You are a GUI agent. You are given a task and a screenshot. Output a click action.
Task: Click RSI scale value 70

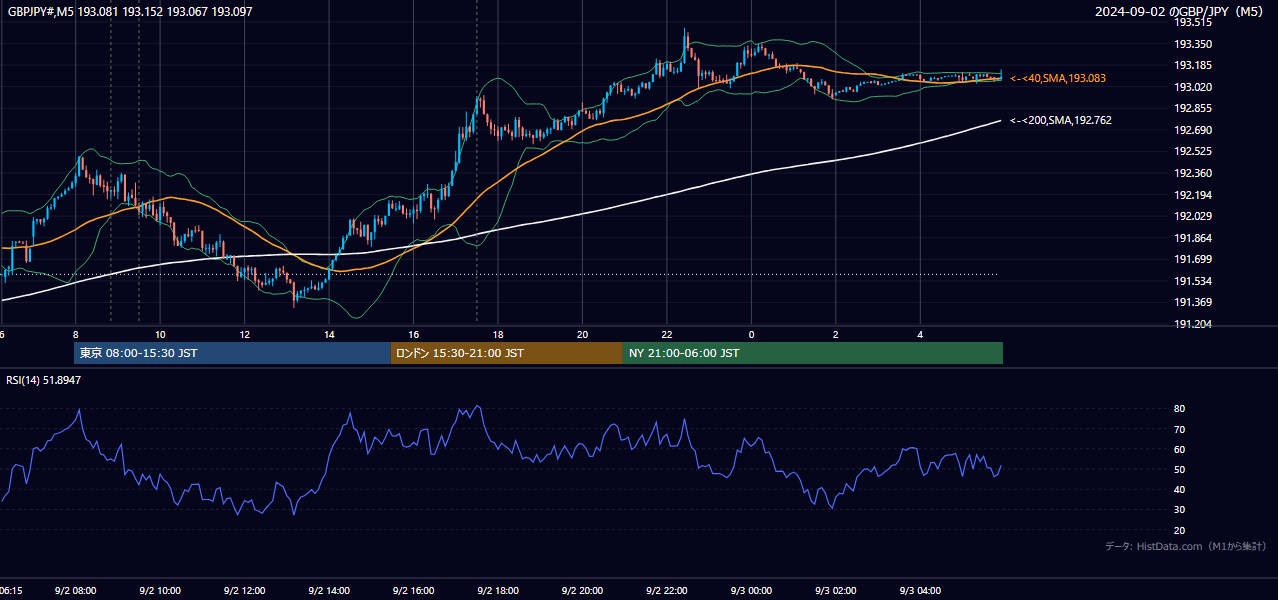click(x=1180, y=429)
